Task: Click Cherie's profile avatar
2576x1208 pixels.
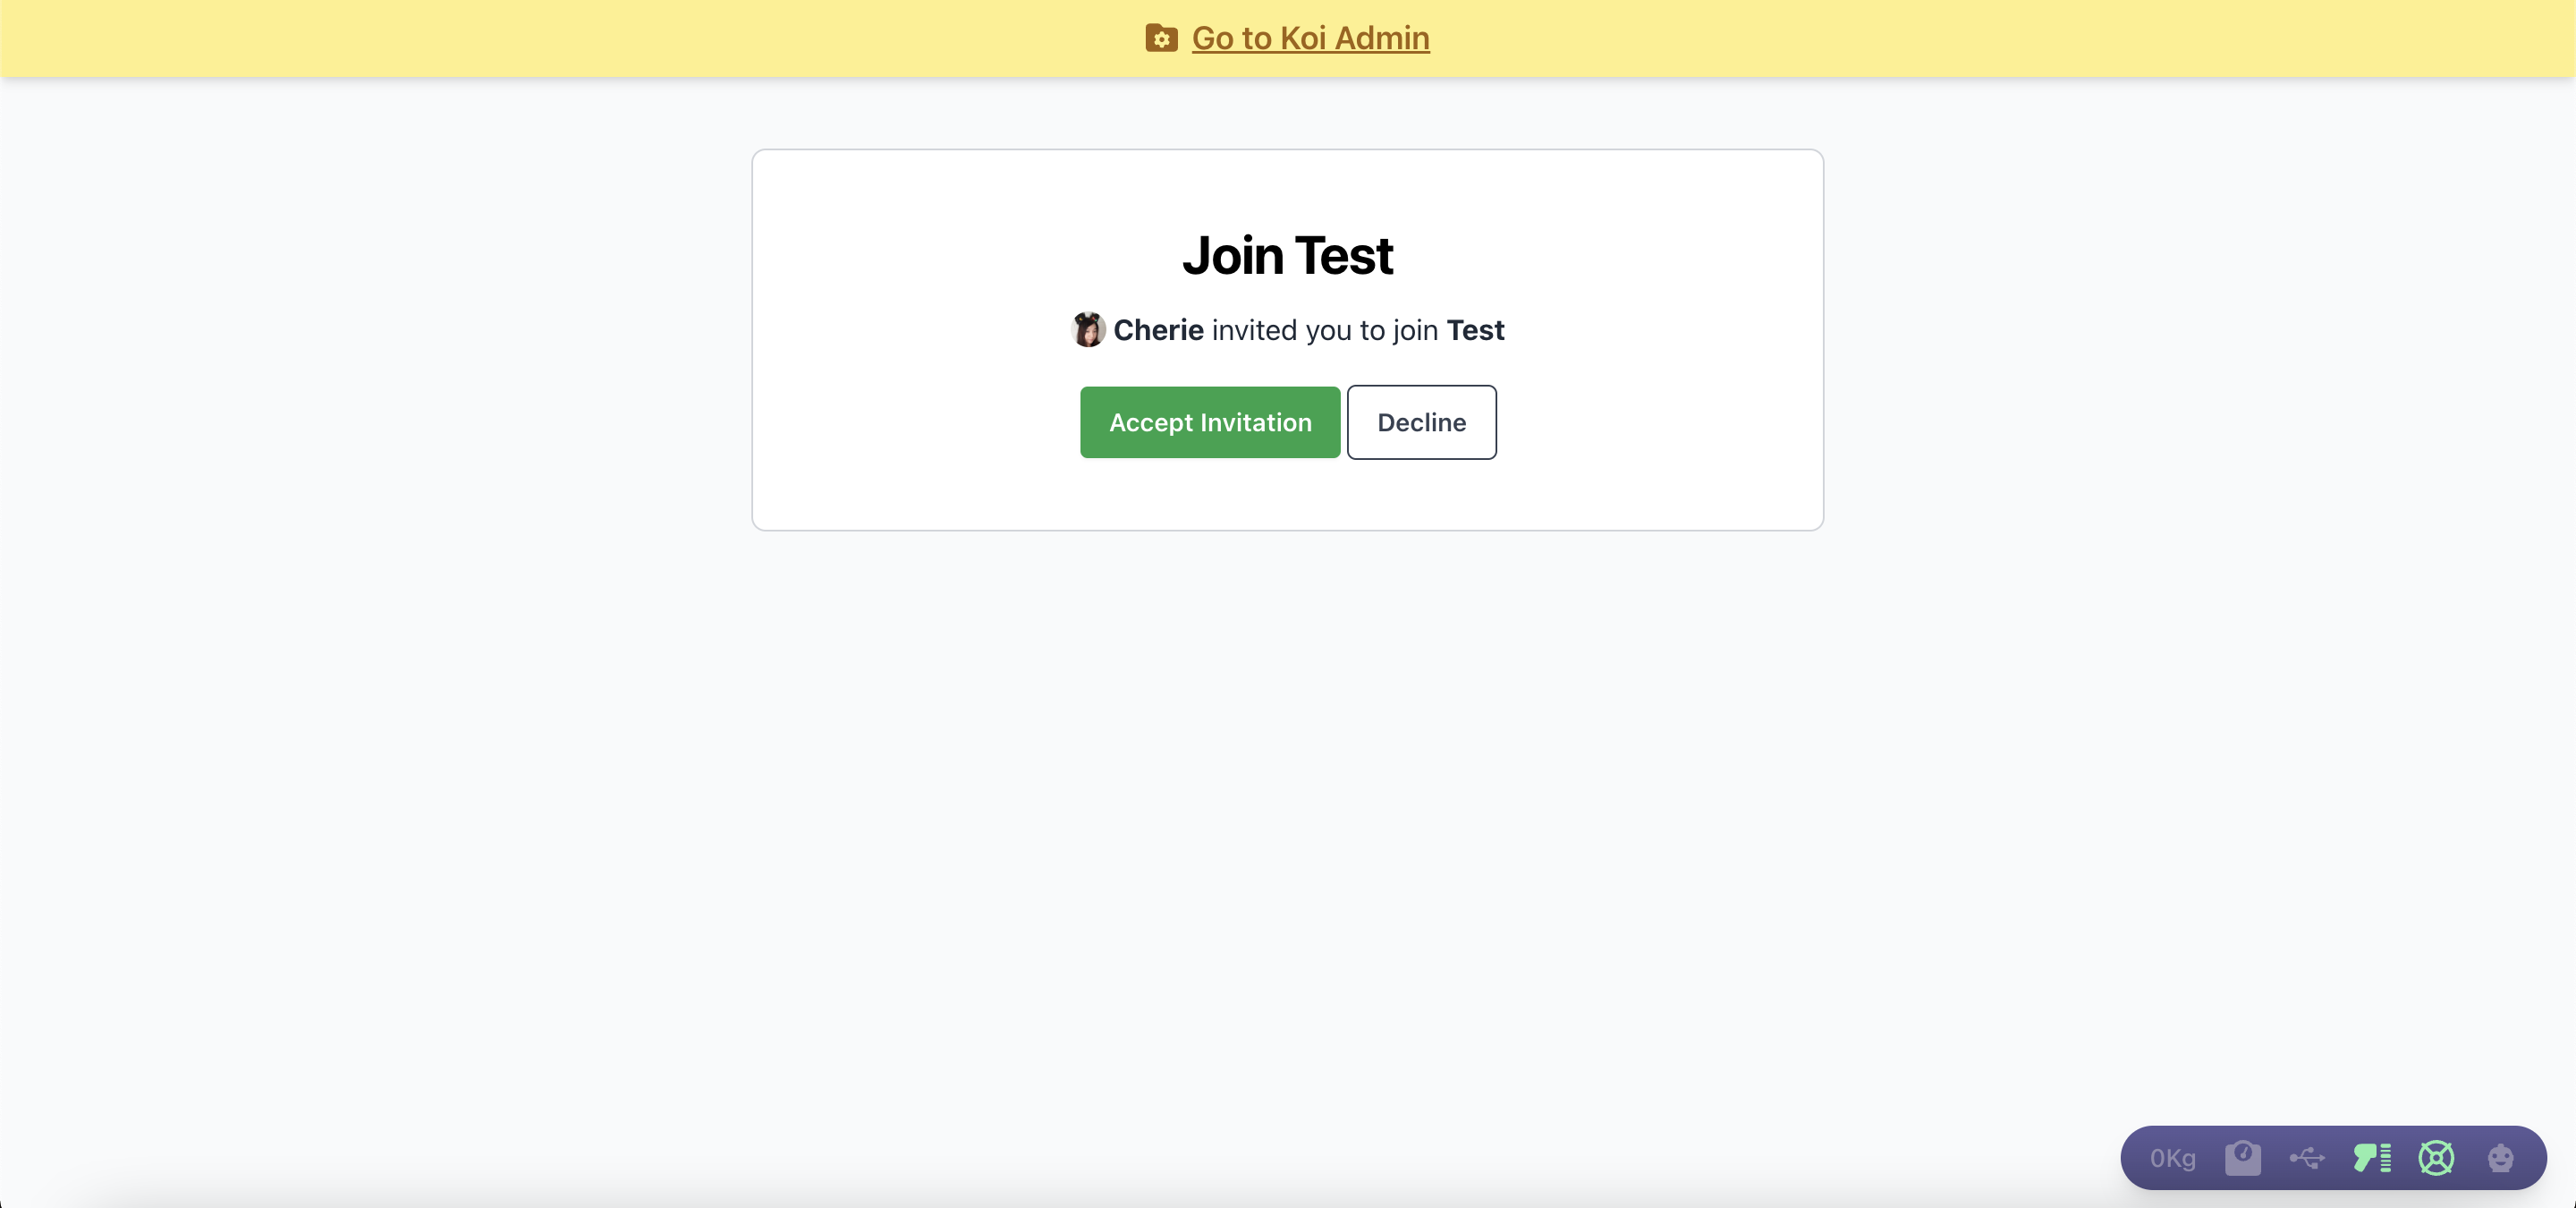Action: click(x=1088, y=330)
